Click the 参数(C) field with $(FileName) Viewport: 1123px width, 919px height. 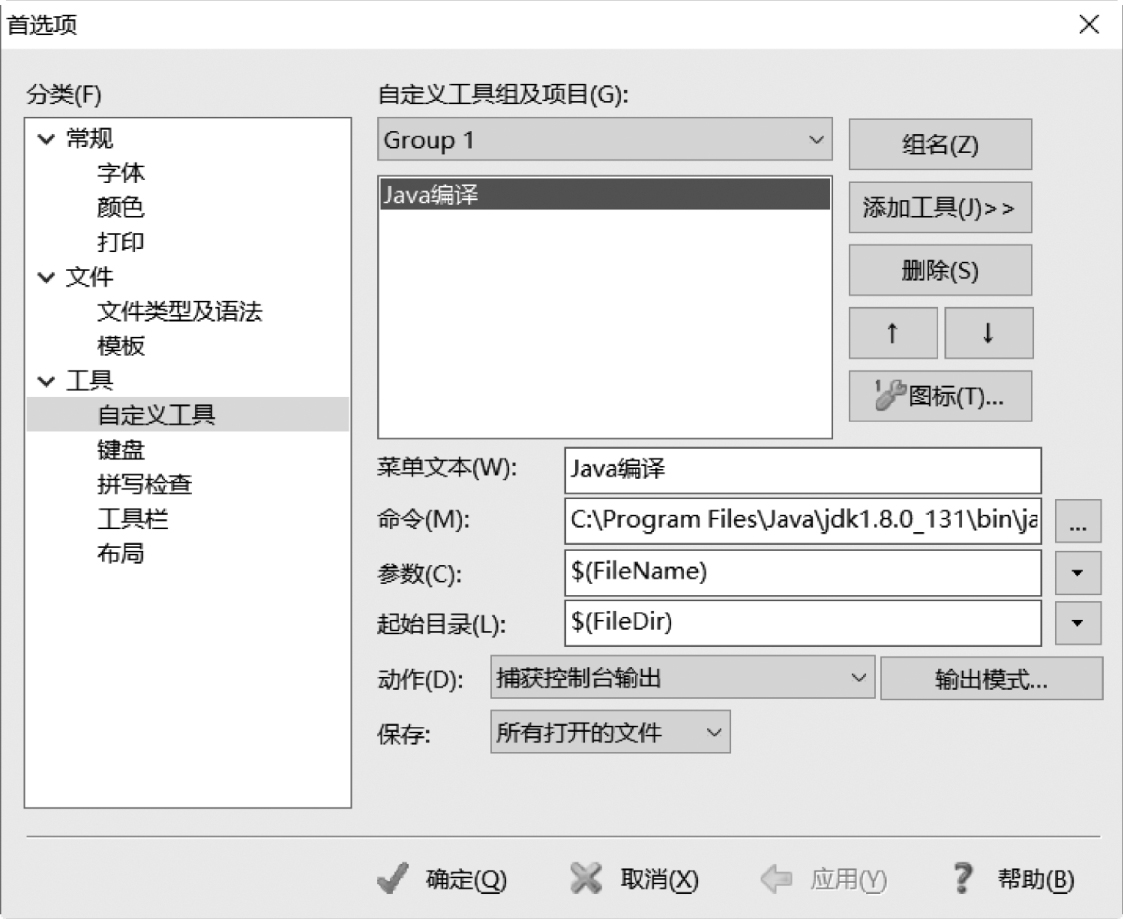803,572
